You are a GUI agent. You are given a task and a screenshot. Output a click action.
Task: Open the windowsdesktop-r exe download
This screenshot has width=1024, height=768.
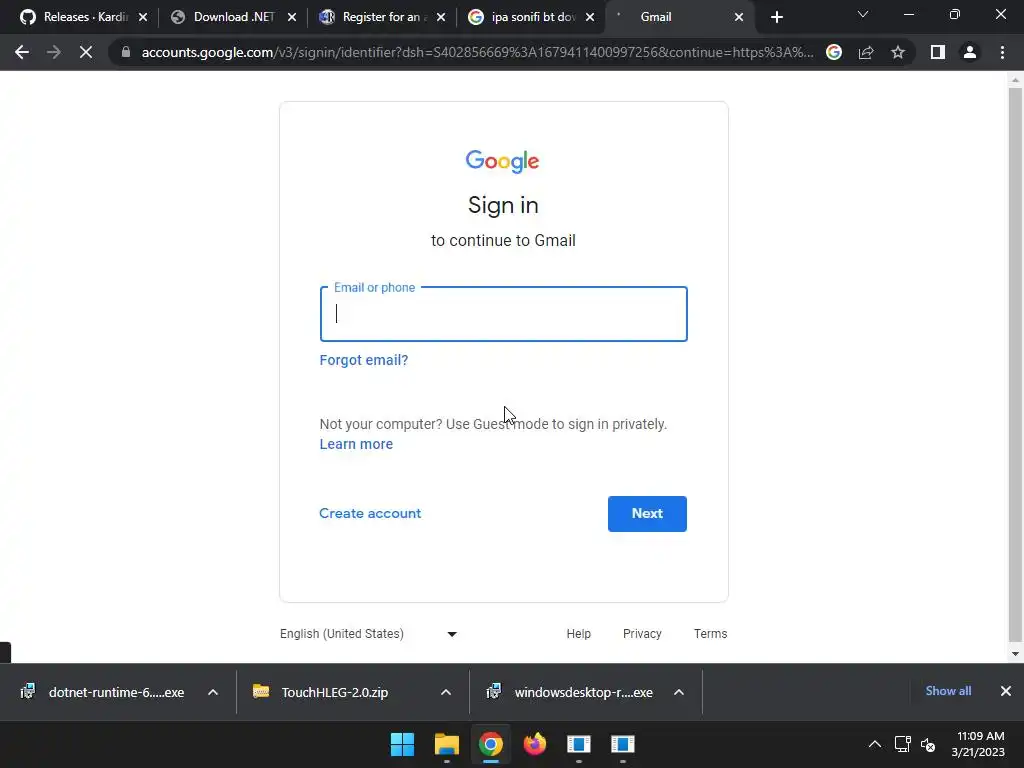coord(569,692)
